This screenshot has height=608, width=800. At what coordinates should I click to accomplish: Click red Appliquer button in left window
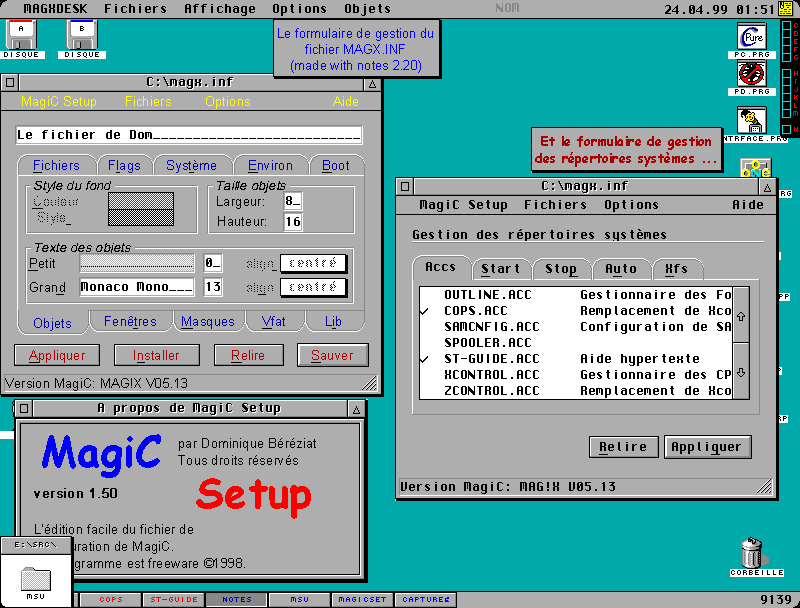click(x=57, y=355)
